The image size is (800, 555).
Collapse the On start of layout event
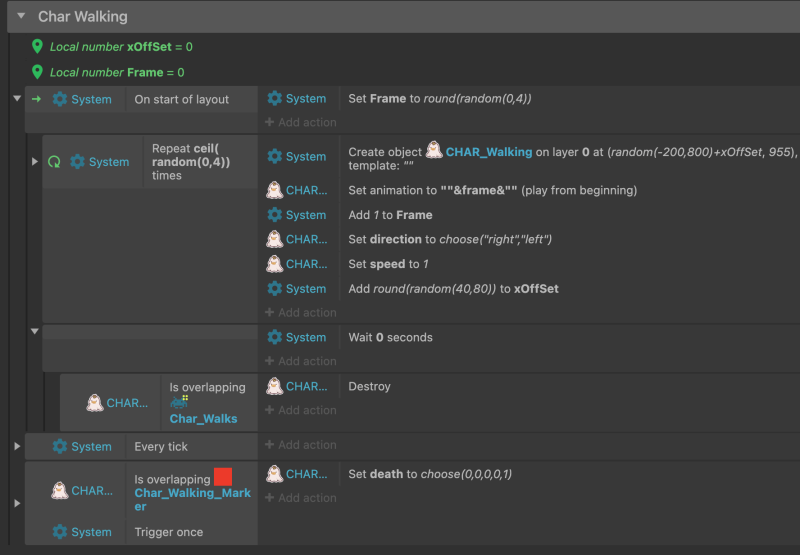pyautogui.click(x=17, y=98)
